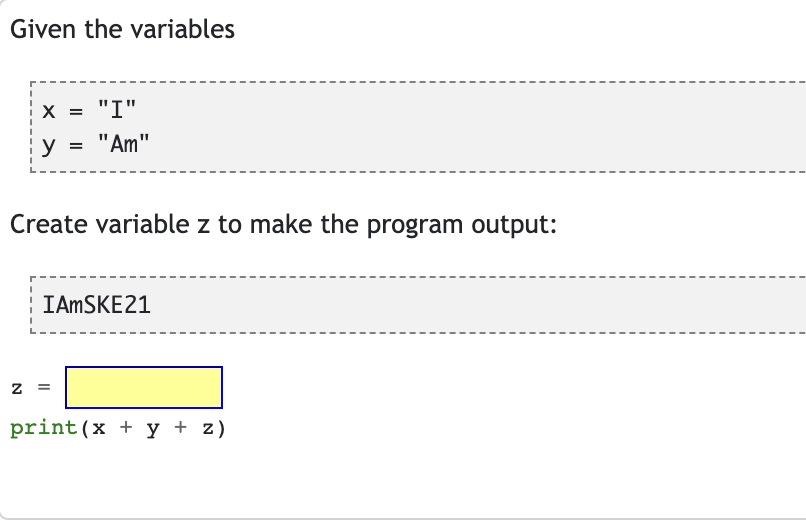
Task: Click variable y inside the print statement
Action: [x=151, y=429]
